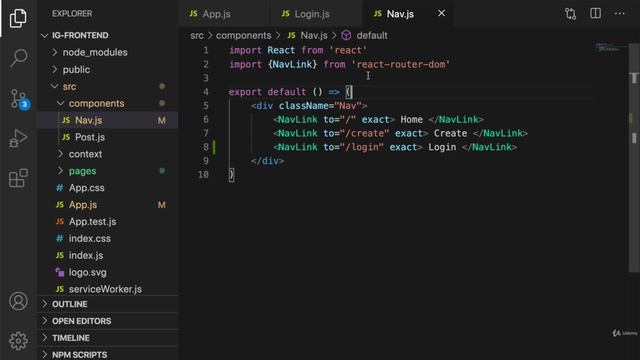The image size is (640, 360).
Task: Open App.test.js in the file tree
Action: coord(108,222)
